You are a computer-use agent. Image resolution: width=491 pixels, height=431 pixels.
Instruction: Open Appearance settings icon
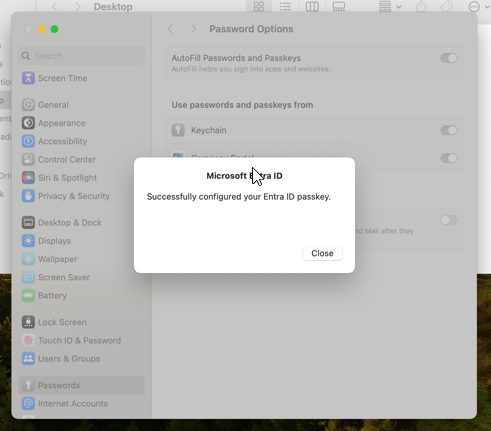[x=28, y=123]
